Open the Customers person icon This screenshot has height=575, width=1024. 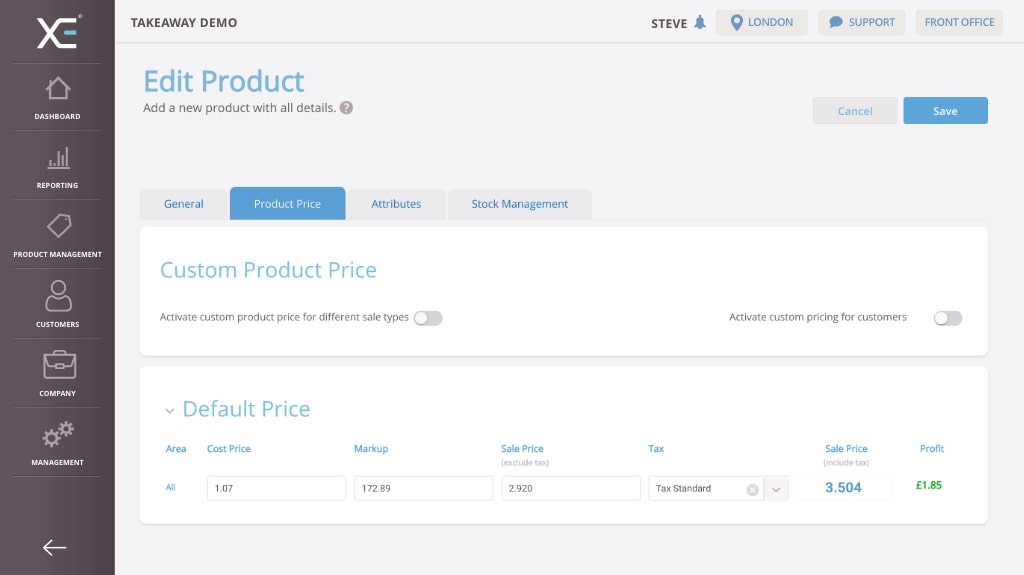57,296
